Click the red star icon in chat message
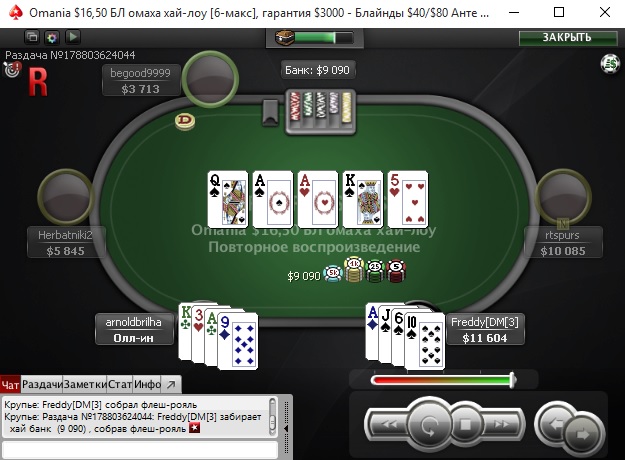The height and width of the screenshot is (460, 625). pyautogui.click(x=194, y=429)
